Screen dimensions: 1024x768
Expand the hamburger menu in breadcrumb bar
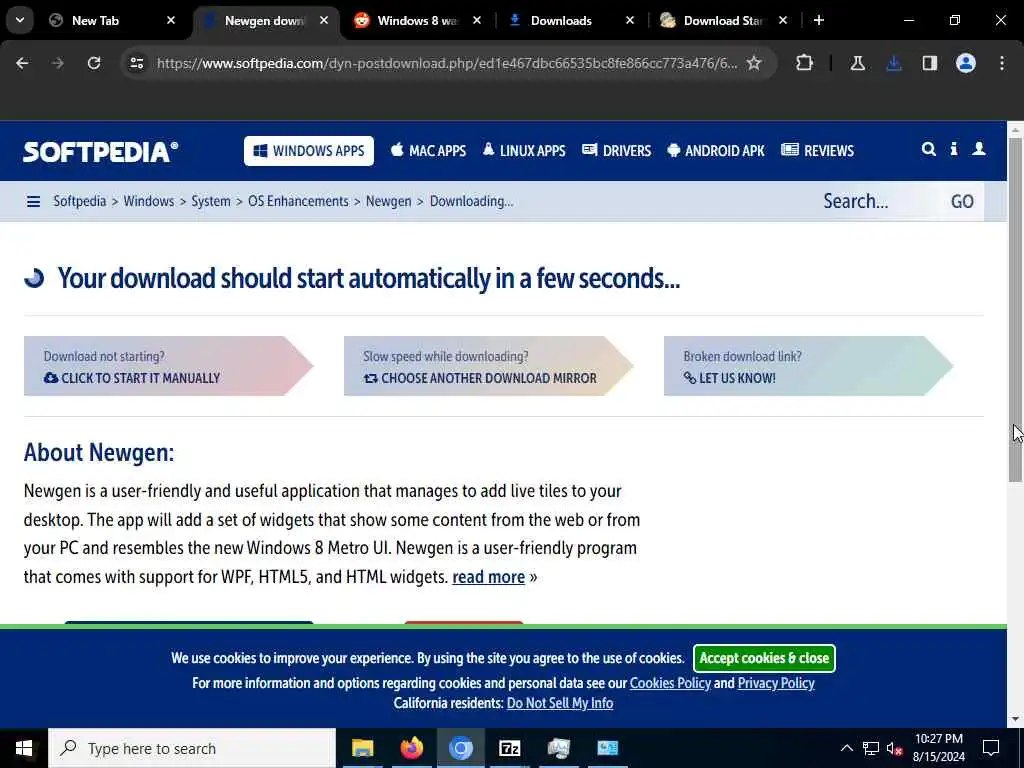coord(33,201)
